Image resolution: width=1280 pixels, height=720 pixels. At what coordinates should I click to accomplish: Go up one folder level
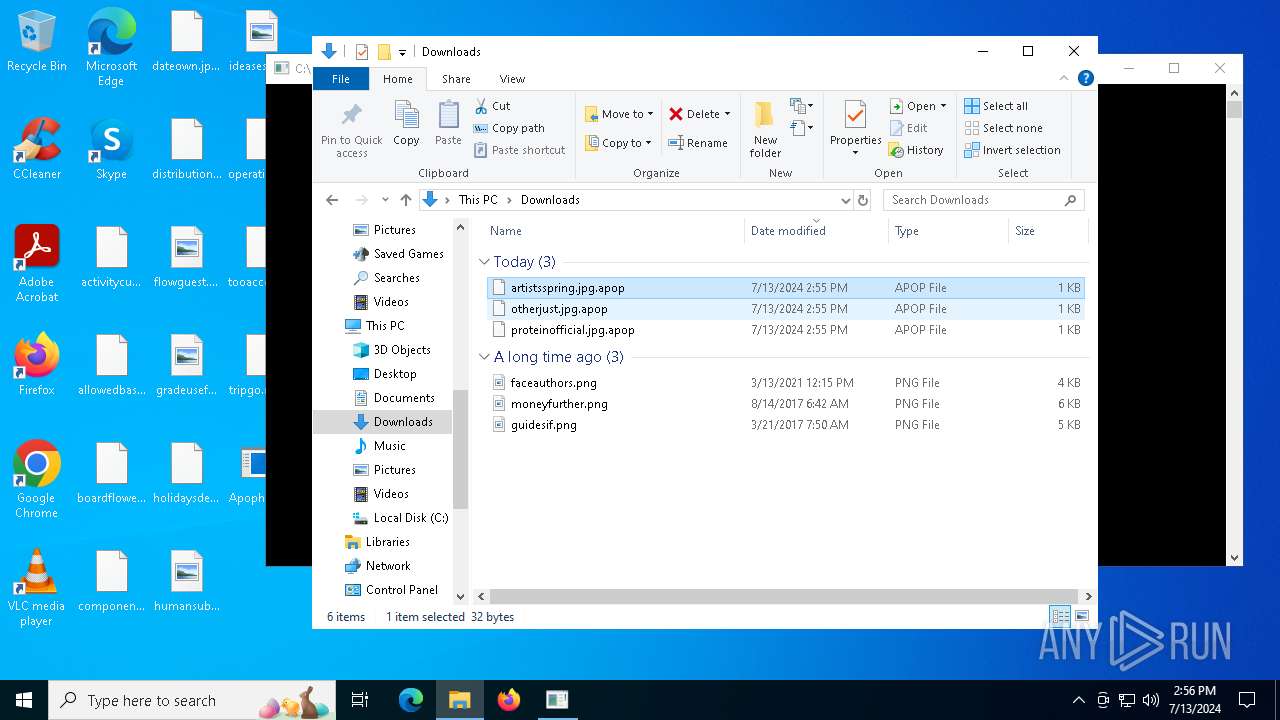click(x=405, y=200)
